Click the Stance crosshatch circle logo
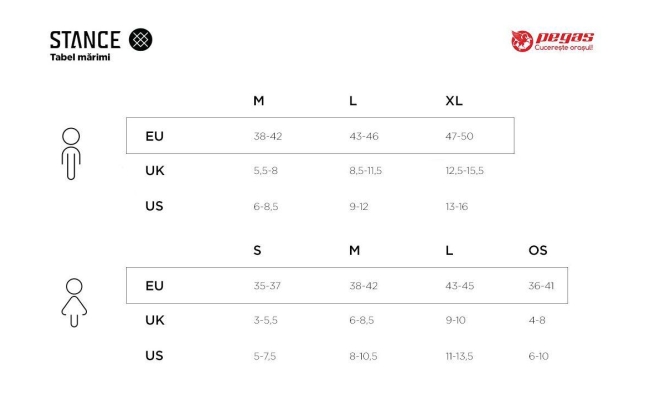Viewport: 650px width, 400px height. click(141, 40)
